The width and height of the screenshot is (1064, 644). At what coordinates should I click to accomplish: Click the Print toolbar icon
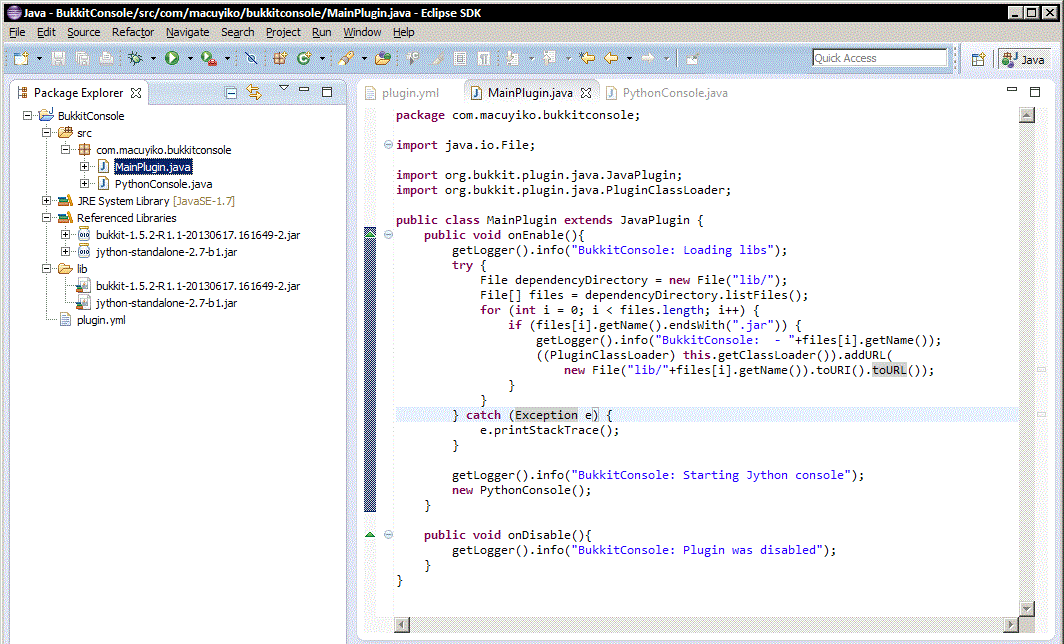click(106, 58)
